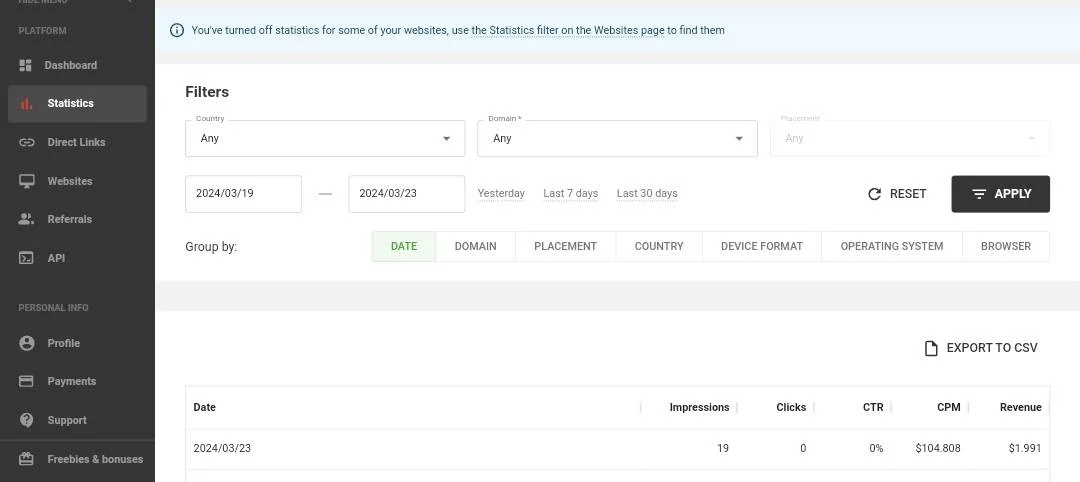Click the Apply filters button
The width and height of the screenshot is (1080, 482).
pos(1001,194)
